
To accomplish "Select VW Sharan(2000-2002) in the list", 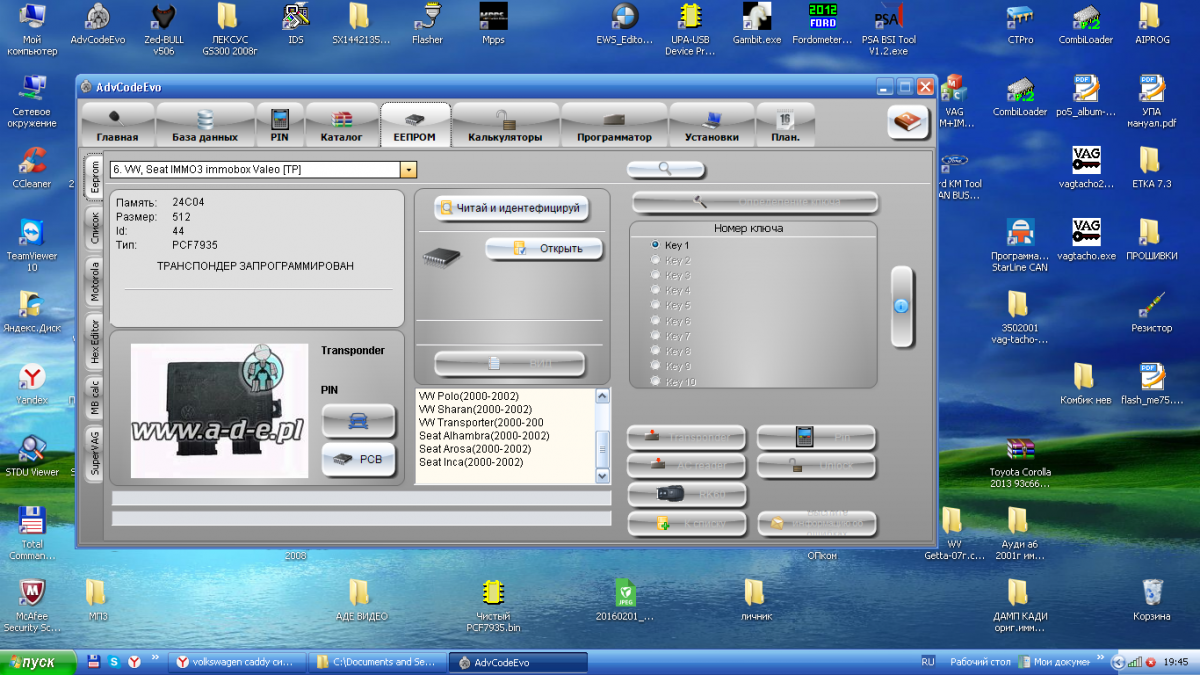I will coord(474,409).
